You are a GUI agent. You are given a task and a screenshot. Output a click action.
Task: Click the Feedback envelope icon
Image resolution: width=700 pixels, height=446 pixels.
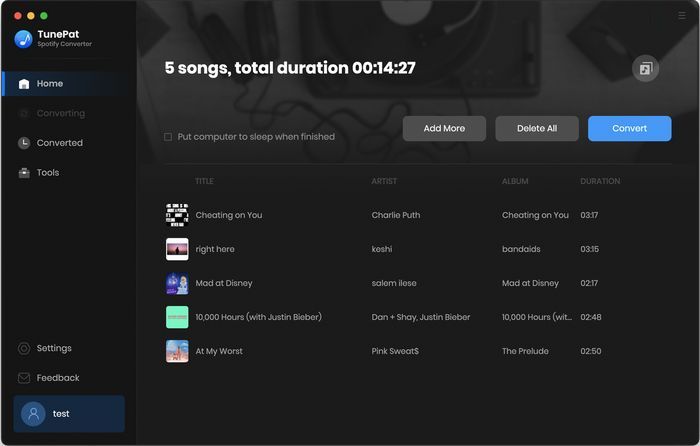tap(24, 378)
